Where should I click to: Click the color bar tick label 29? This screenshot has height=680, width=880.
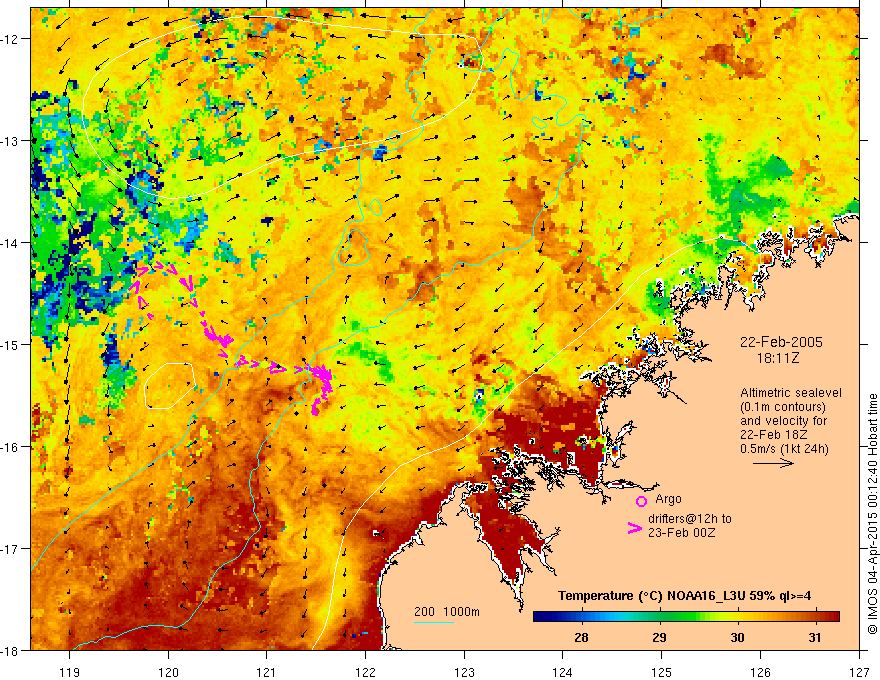(x=659, y=637)
